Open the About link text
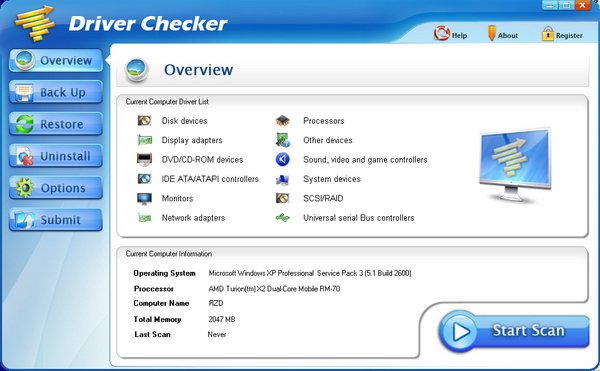This screenshot has height=371, width=600. tap(508, 36)
